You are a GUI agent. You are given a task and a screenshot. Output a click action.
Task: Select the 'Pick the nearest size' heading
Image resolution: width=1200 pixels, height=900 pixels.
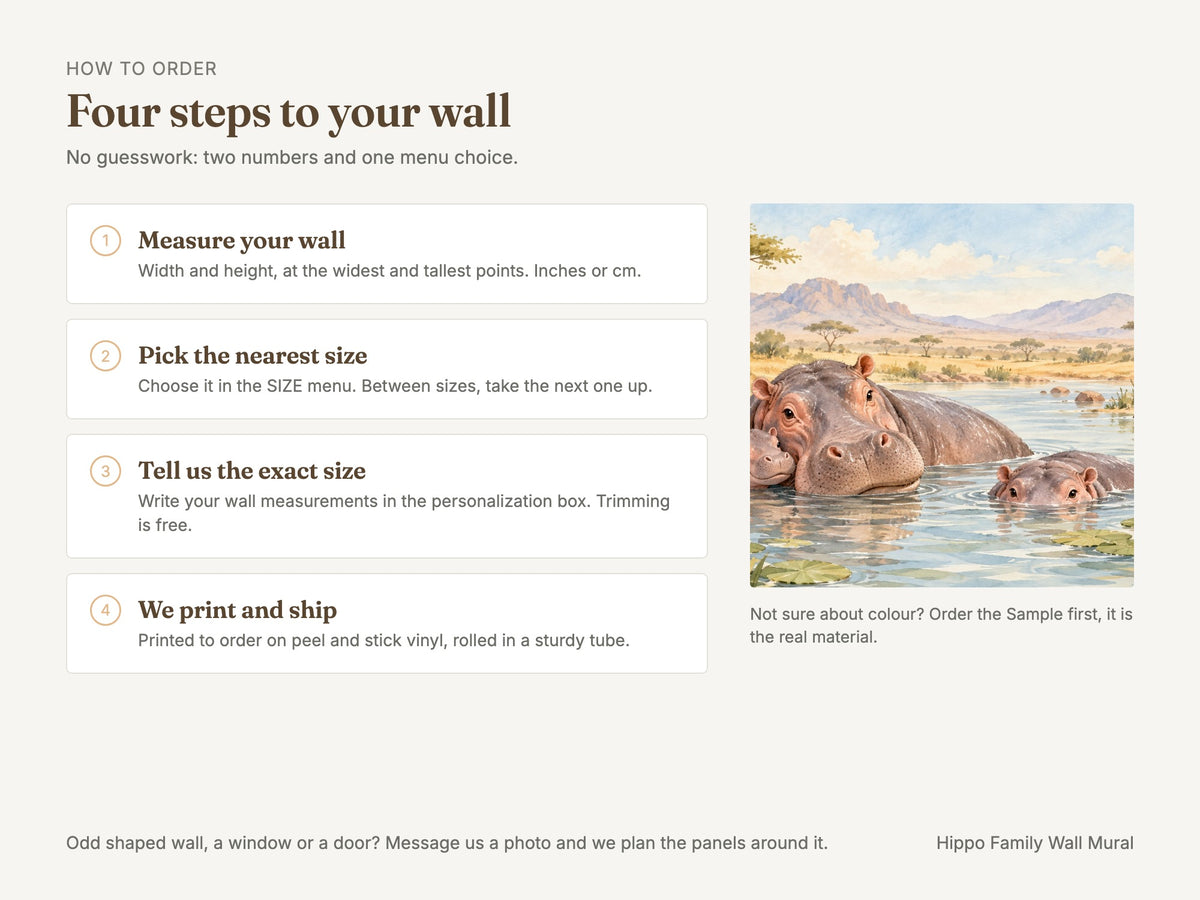253,356
